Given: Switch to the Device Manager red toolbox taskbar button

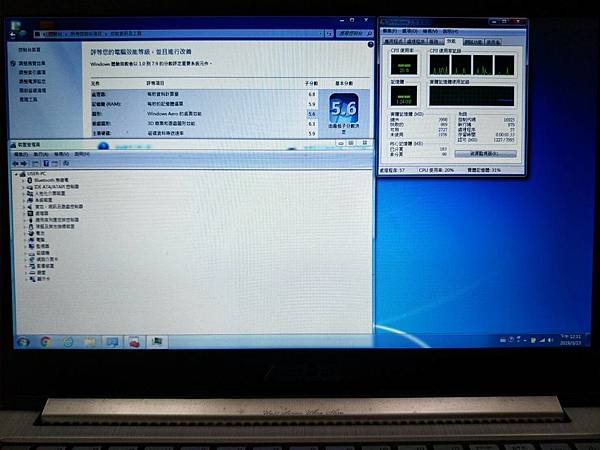Looking at the screenshot, I should click(x=134, y=341).
